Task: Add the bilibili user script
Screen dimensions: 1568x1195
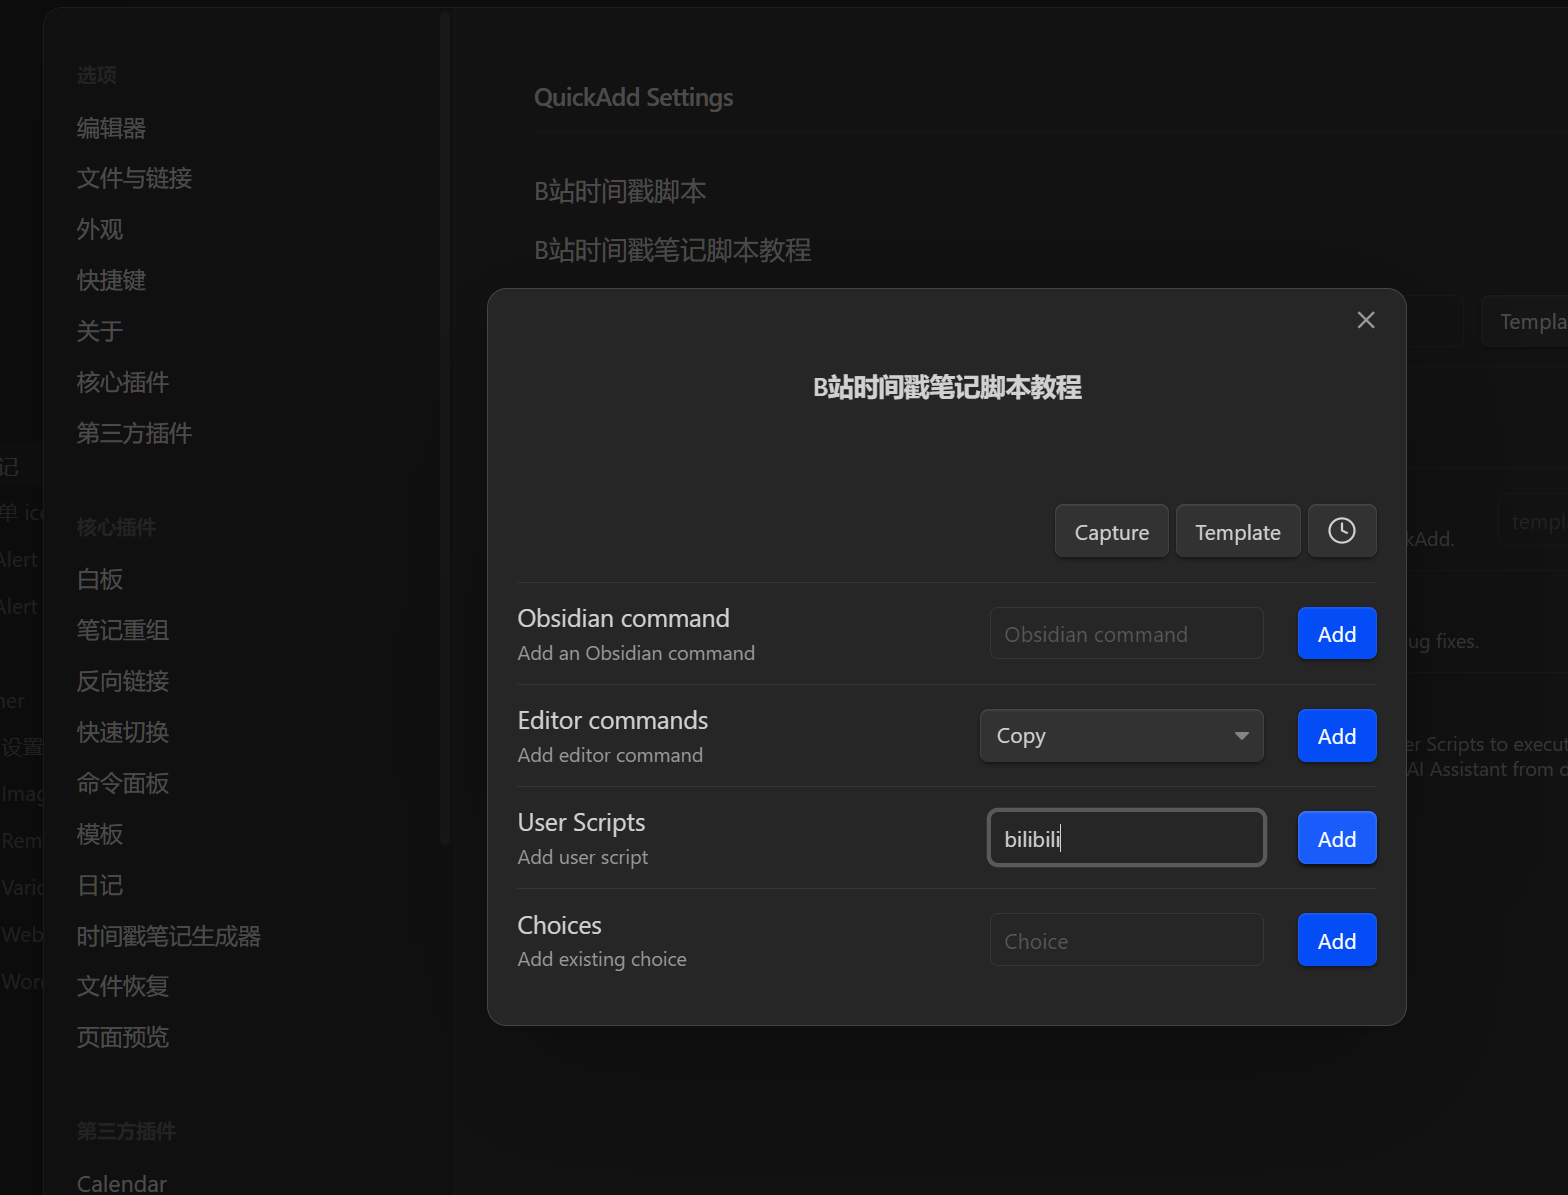Action: point(1336,839)
